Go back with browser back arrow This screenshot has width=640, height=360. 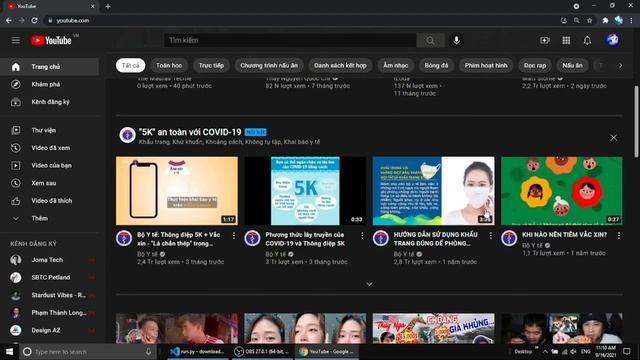pos(9,20)
